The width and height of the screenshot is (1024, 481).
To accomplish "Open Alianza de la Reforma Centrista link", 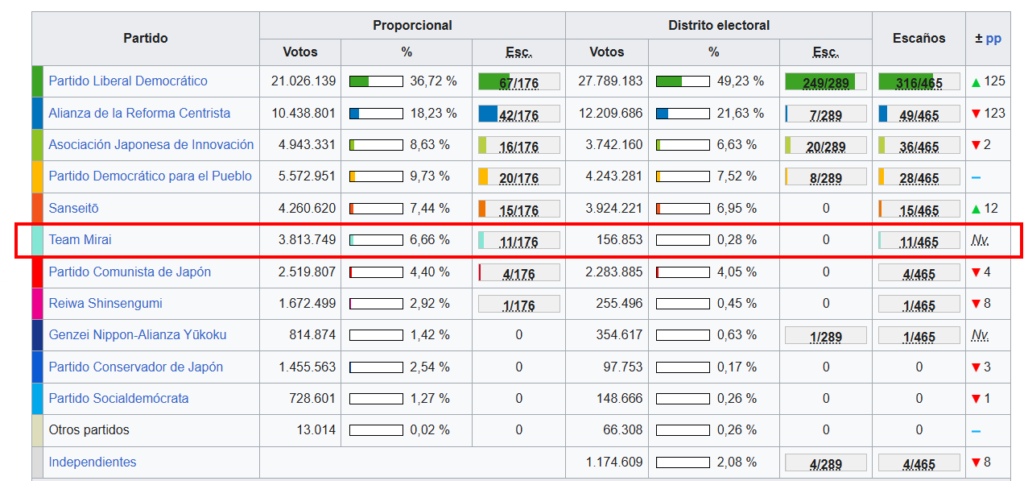I will click(x=140, y=113).
